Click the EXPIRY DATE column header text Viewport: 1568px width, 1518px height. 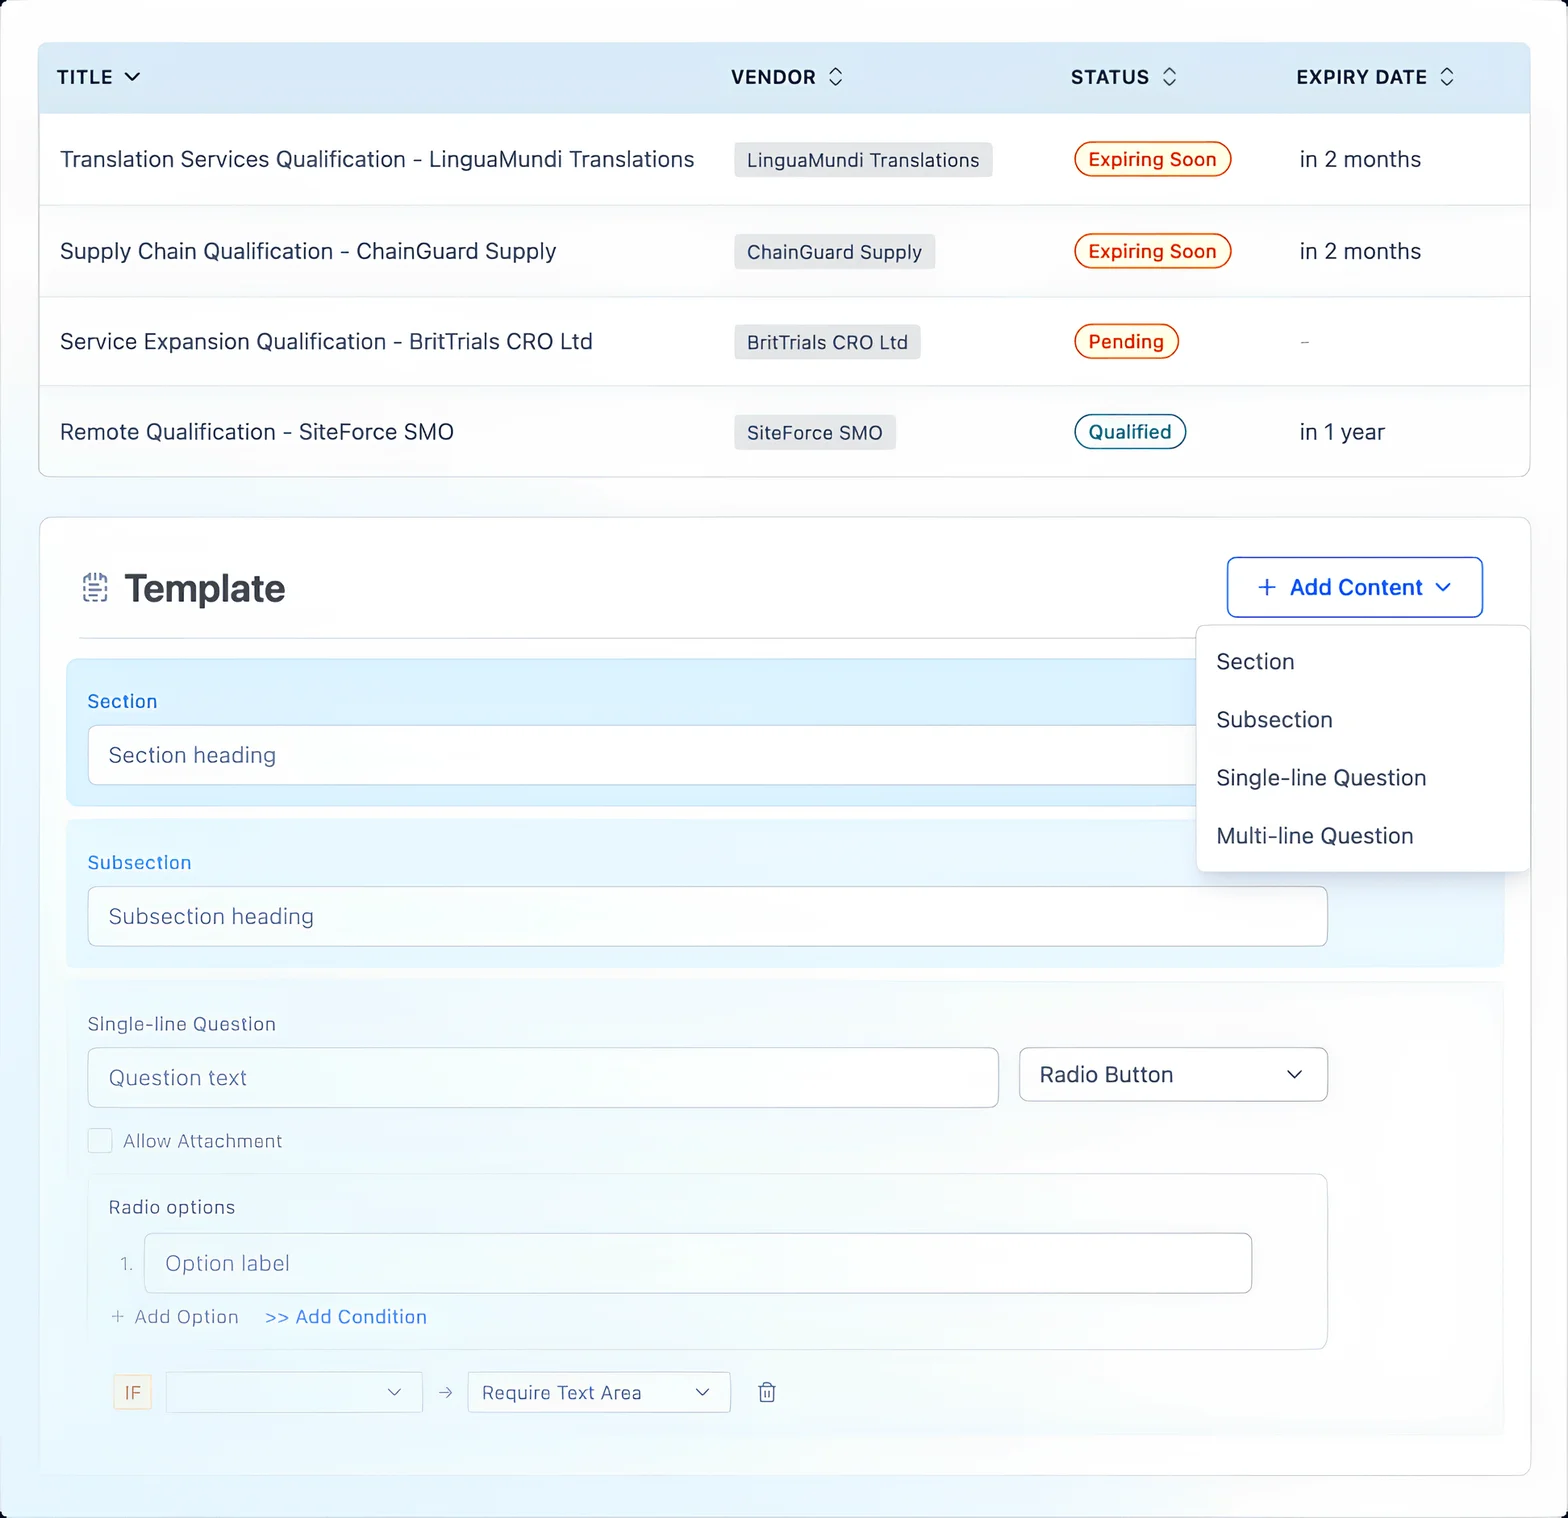pyautogui.click(x=1361, y=77)
